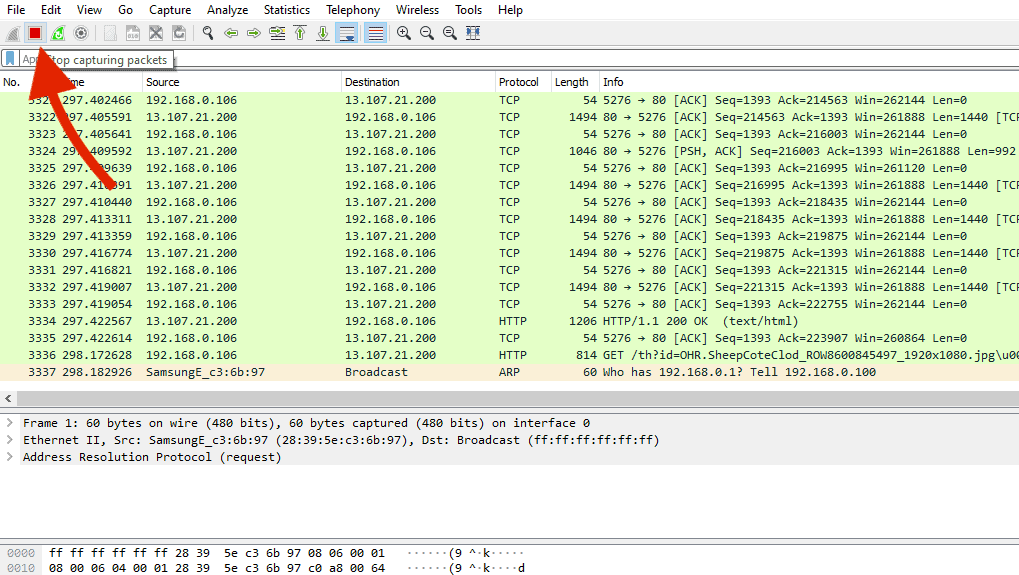Click hex dump row offset 0010

[x=21, y=568]
